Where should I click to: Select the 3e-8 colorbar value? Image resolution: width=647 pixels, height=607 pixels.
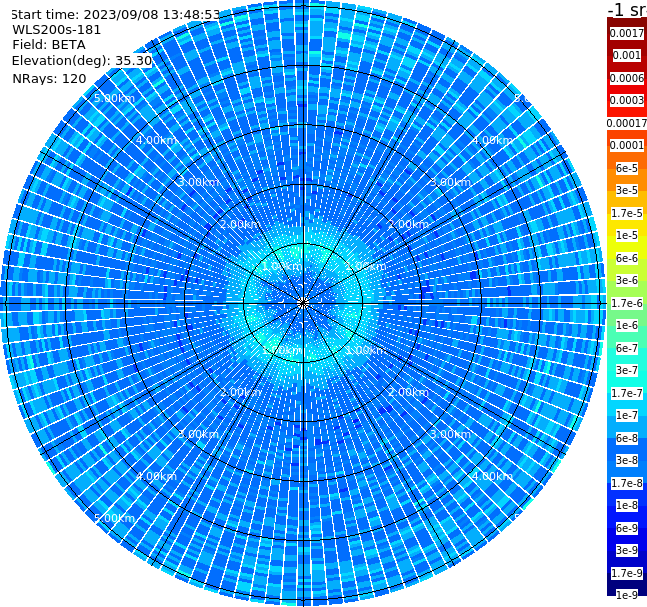pyautogui.click(x=627, y=460)
